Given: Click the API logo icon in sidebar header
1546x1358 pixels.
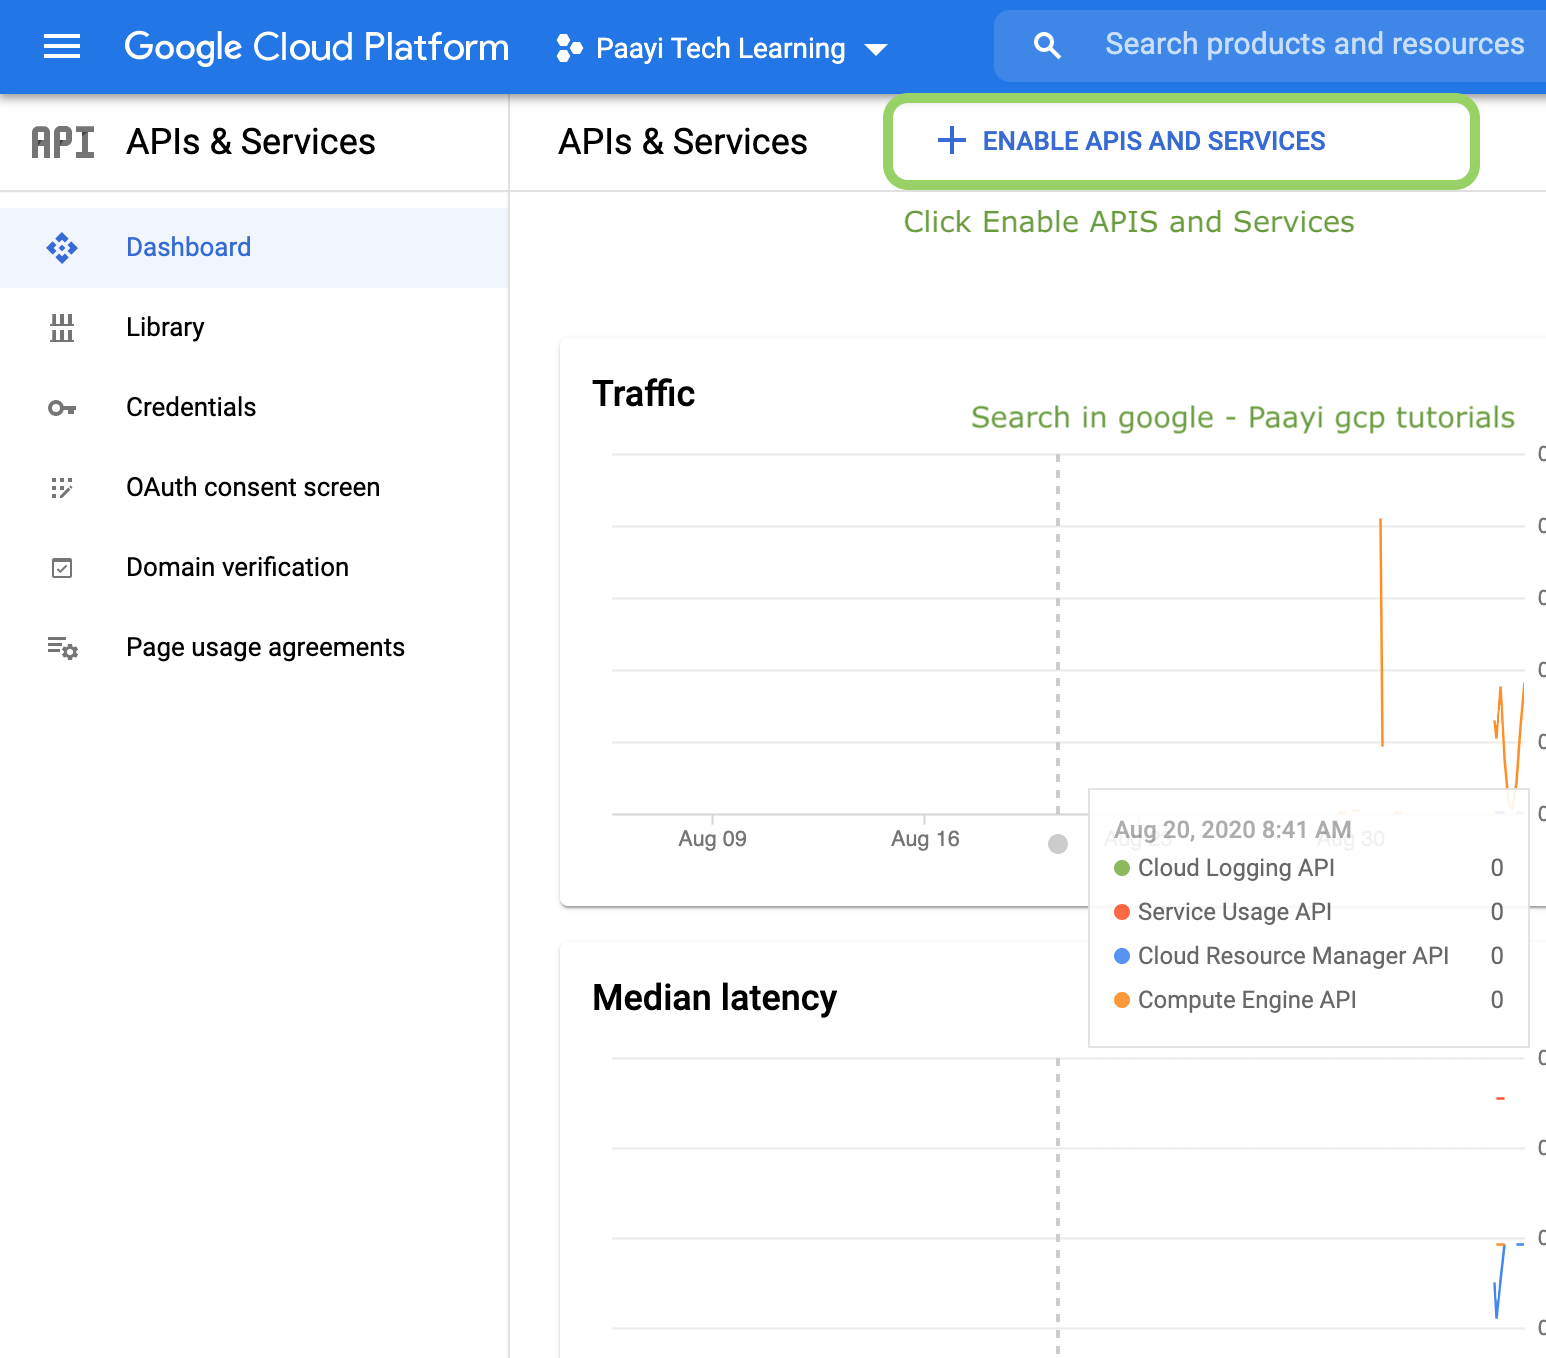Looking at the screenshot, I should 63,143.
